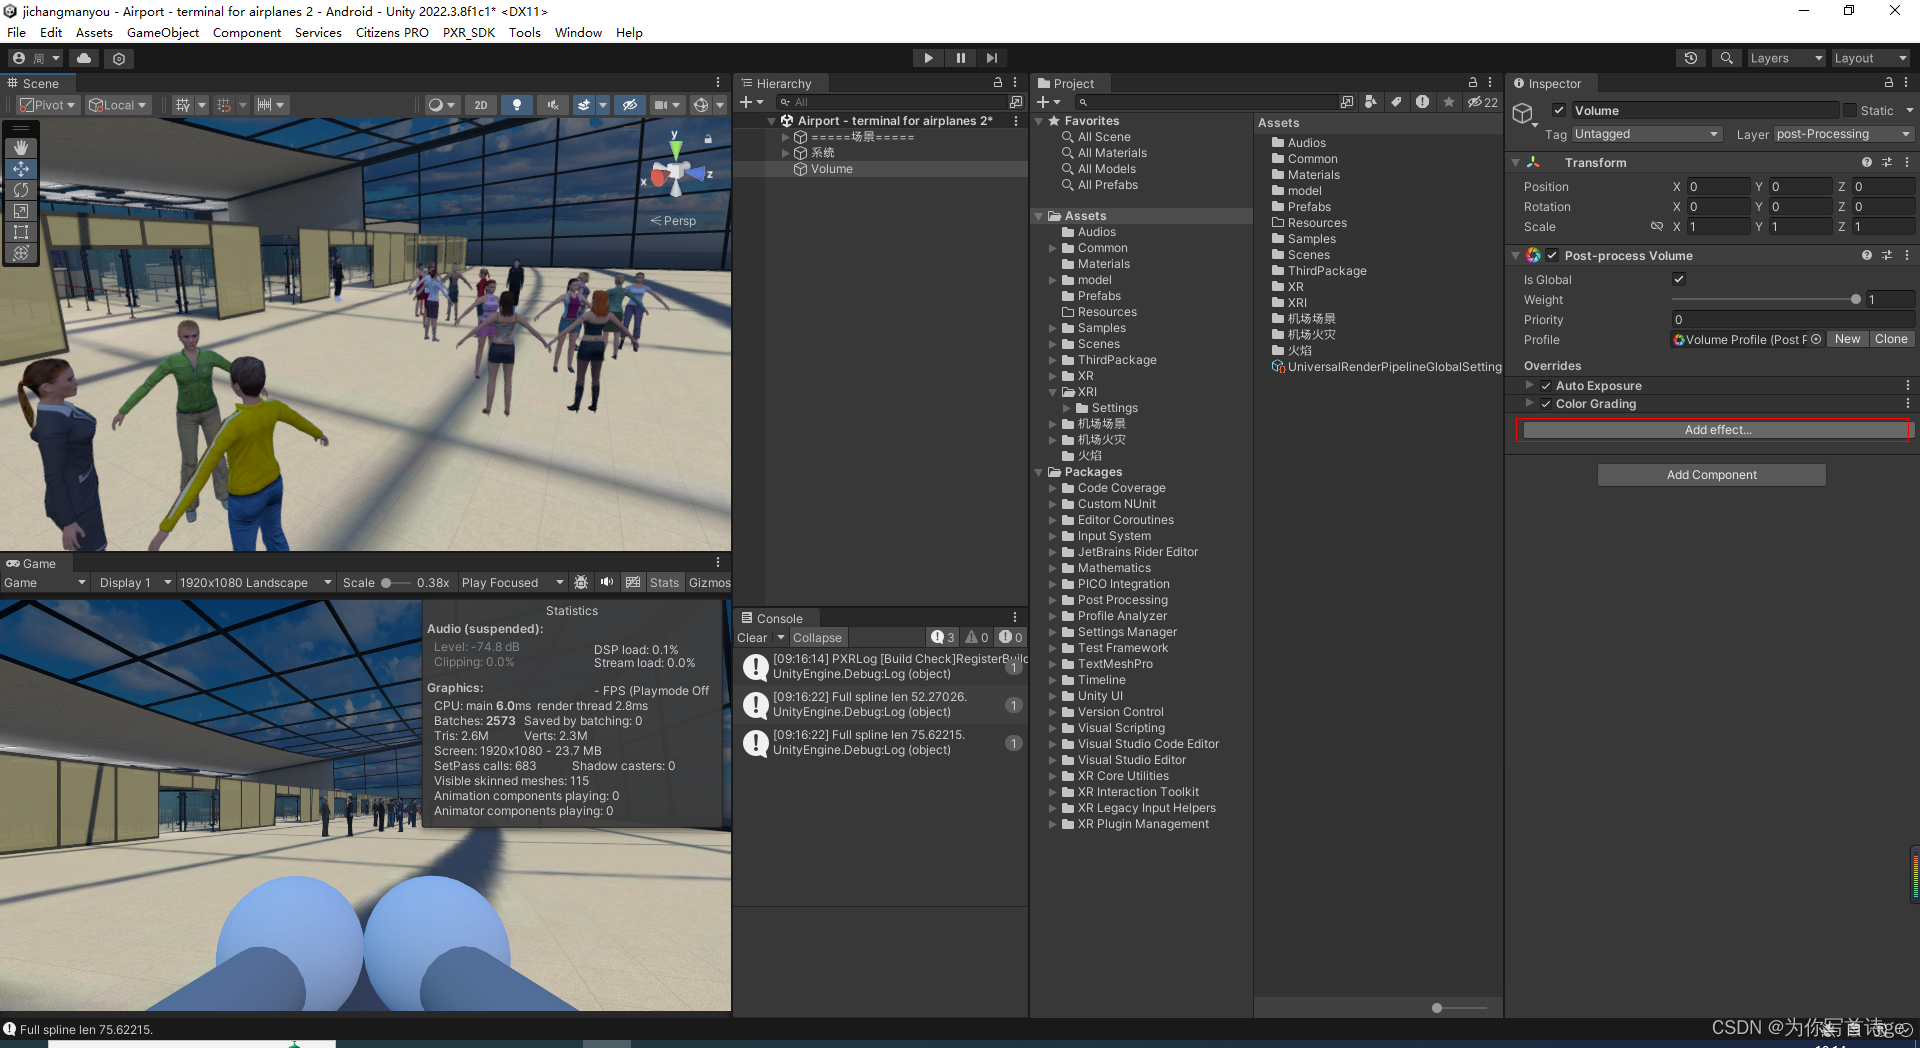Click the Gizmos icon in Game view
The image size is (1920, 1048).
709,582
